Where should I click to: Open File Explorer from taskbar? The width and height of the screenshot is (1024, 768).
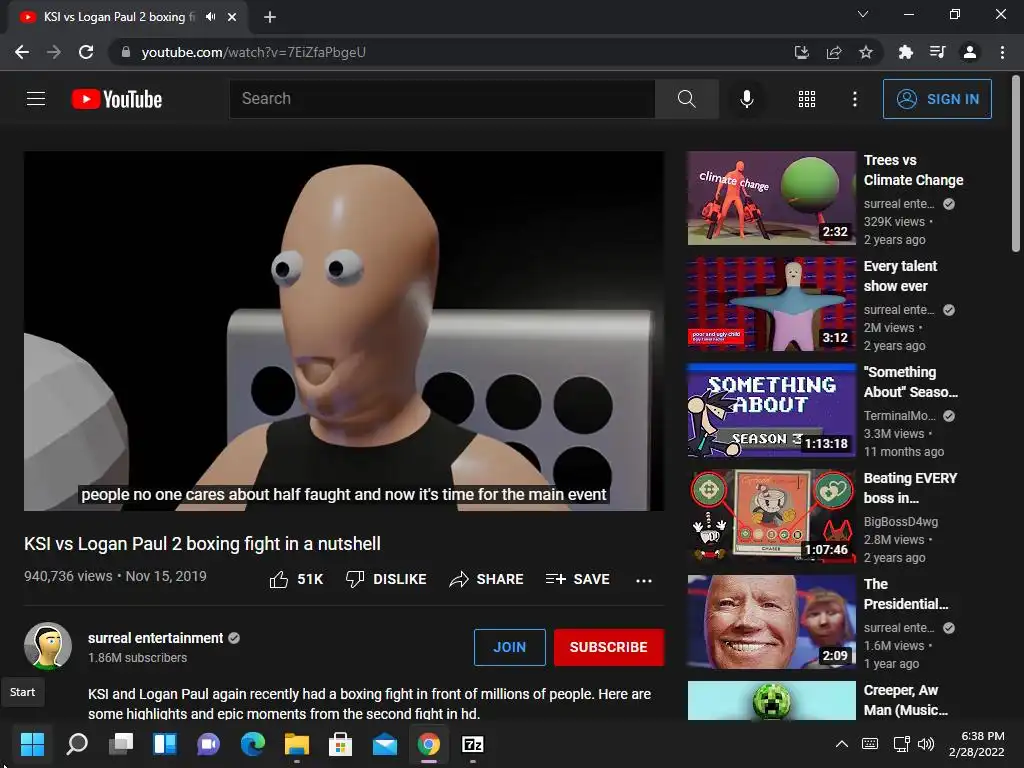[296, 744]
